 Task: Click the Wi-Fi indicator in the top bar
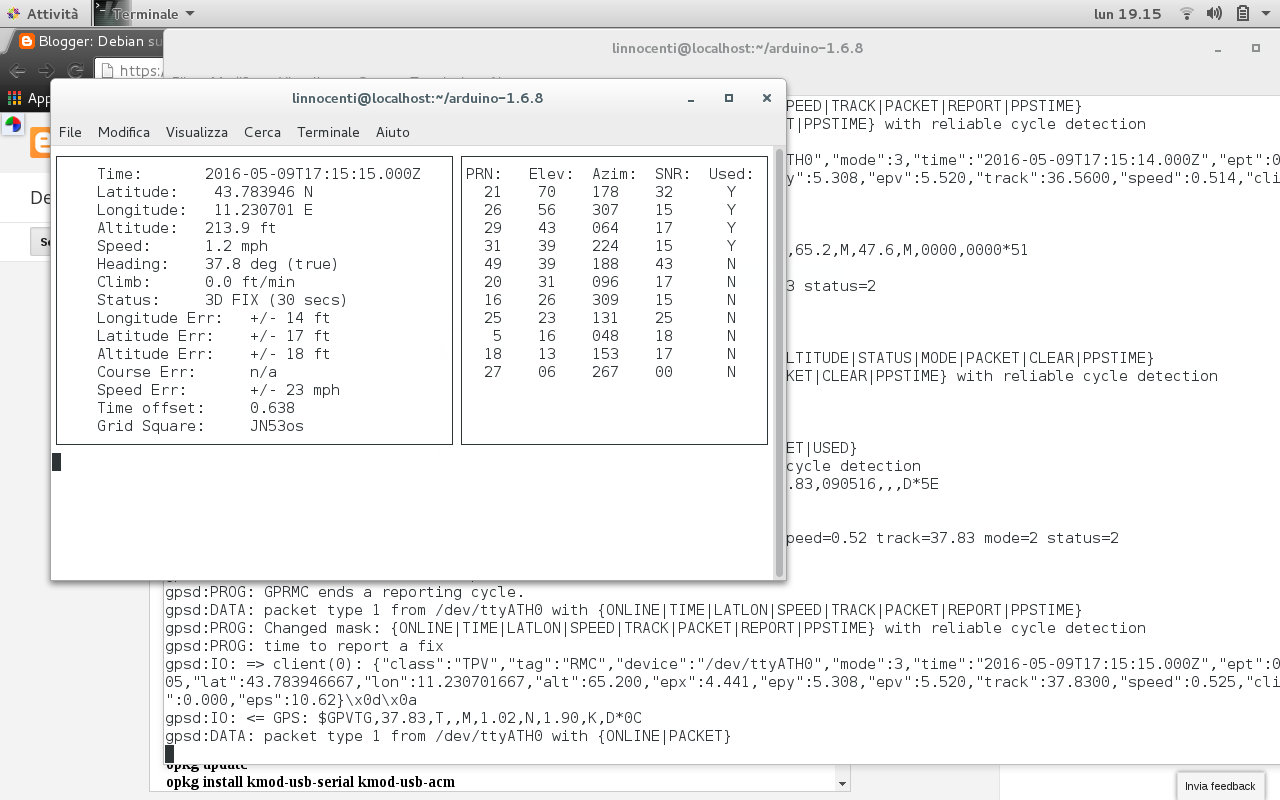click(1186, 13)
